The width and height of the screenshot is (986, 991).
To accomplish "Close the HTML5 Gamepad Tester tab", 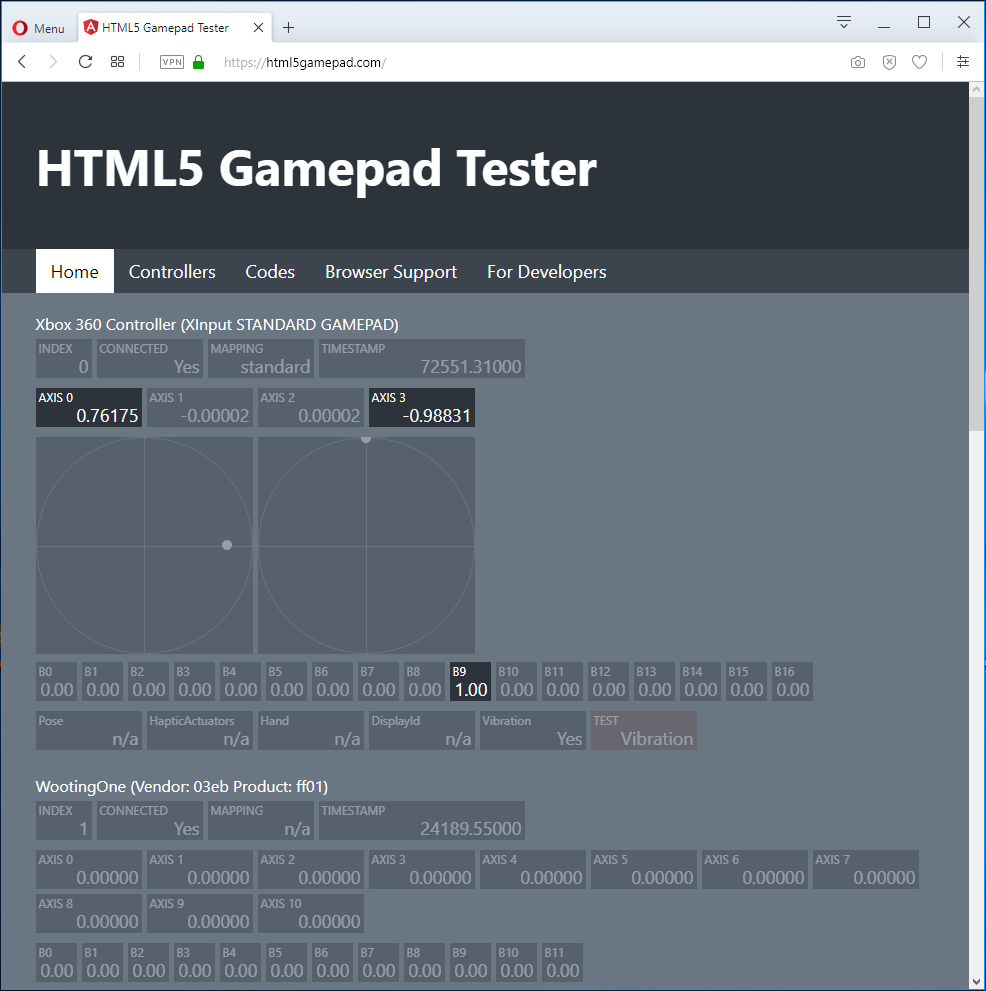I will point(258,28).
